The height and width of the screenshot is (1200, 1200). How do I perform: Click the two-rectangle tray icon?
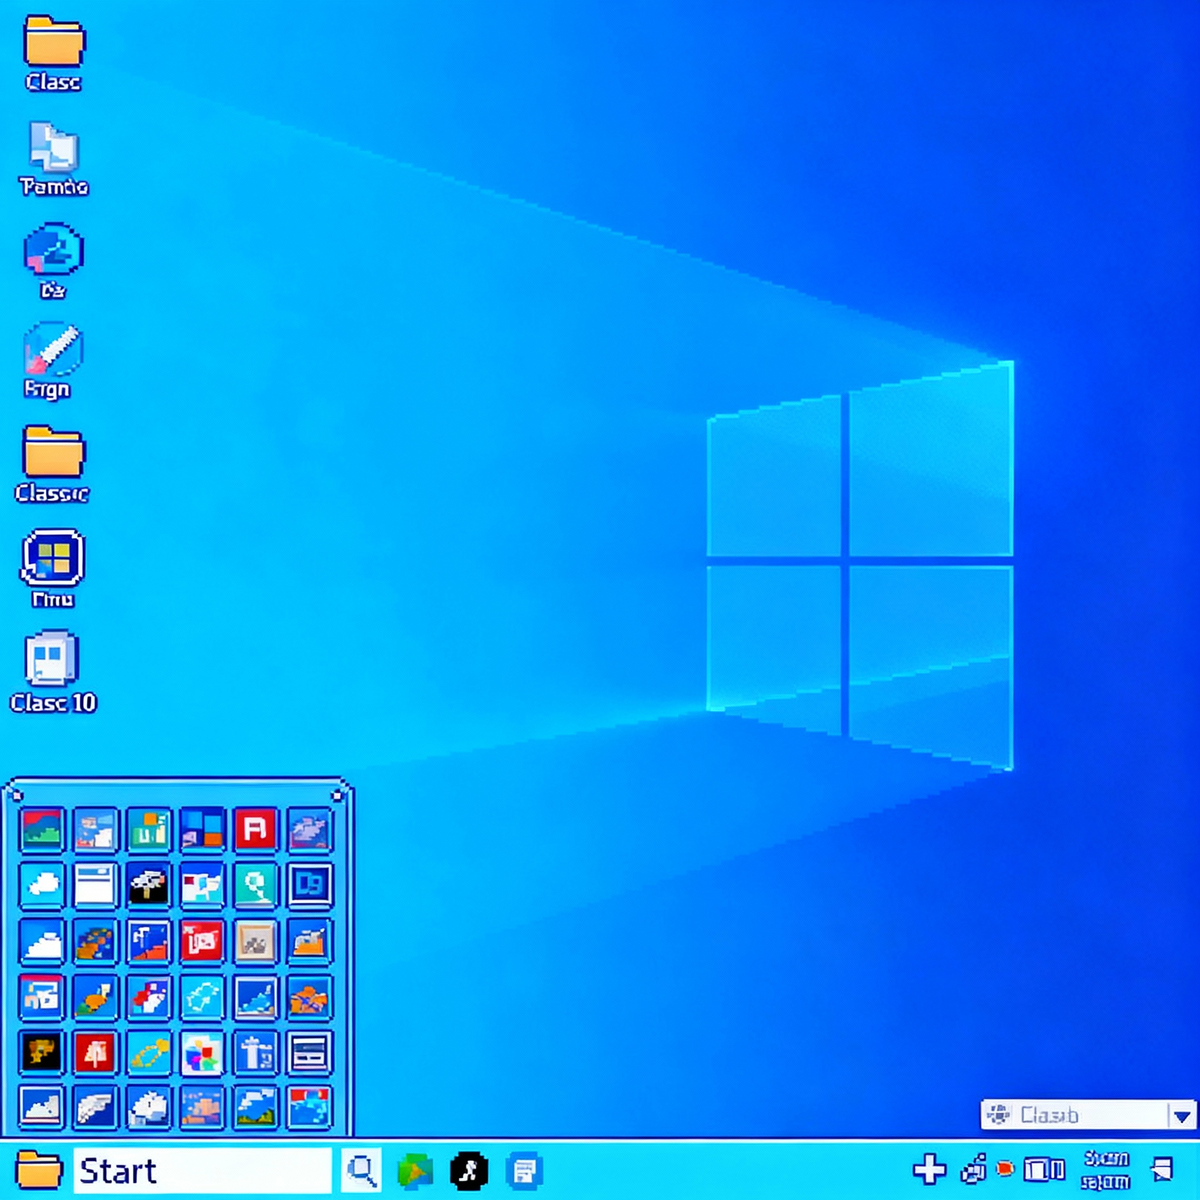[x=1044, y=1170]
